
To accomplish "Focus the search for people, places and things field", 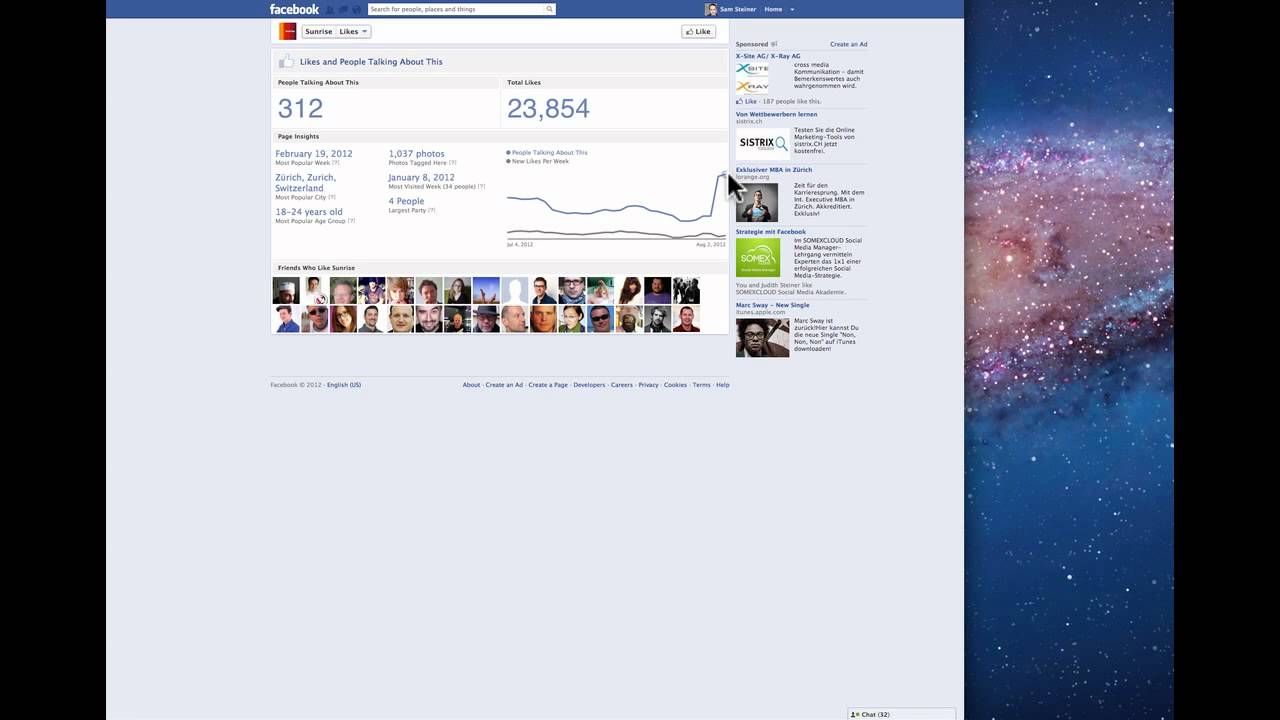I will [x=456, y=9].
